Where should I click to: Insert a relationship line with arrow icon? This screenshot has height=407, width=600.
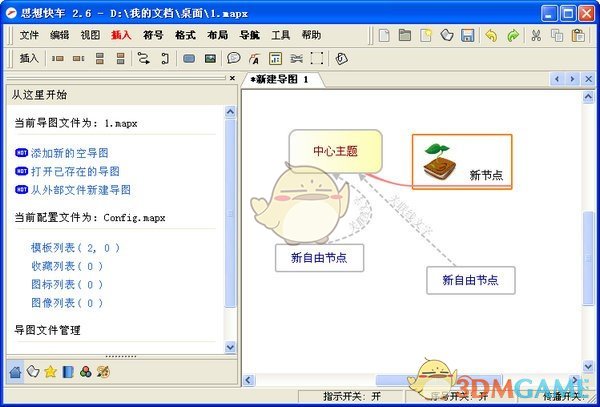tap(143, 59)
